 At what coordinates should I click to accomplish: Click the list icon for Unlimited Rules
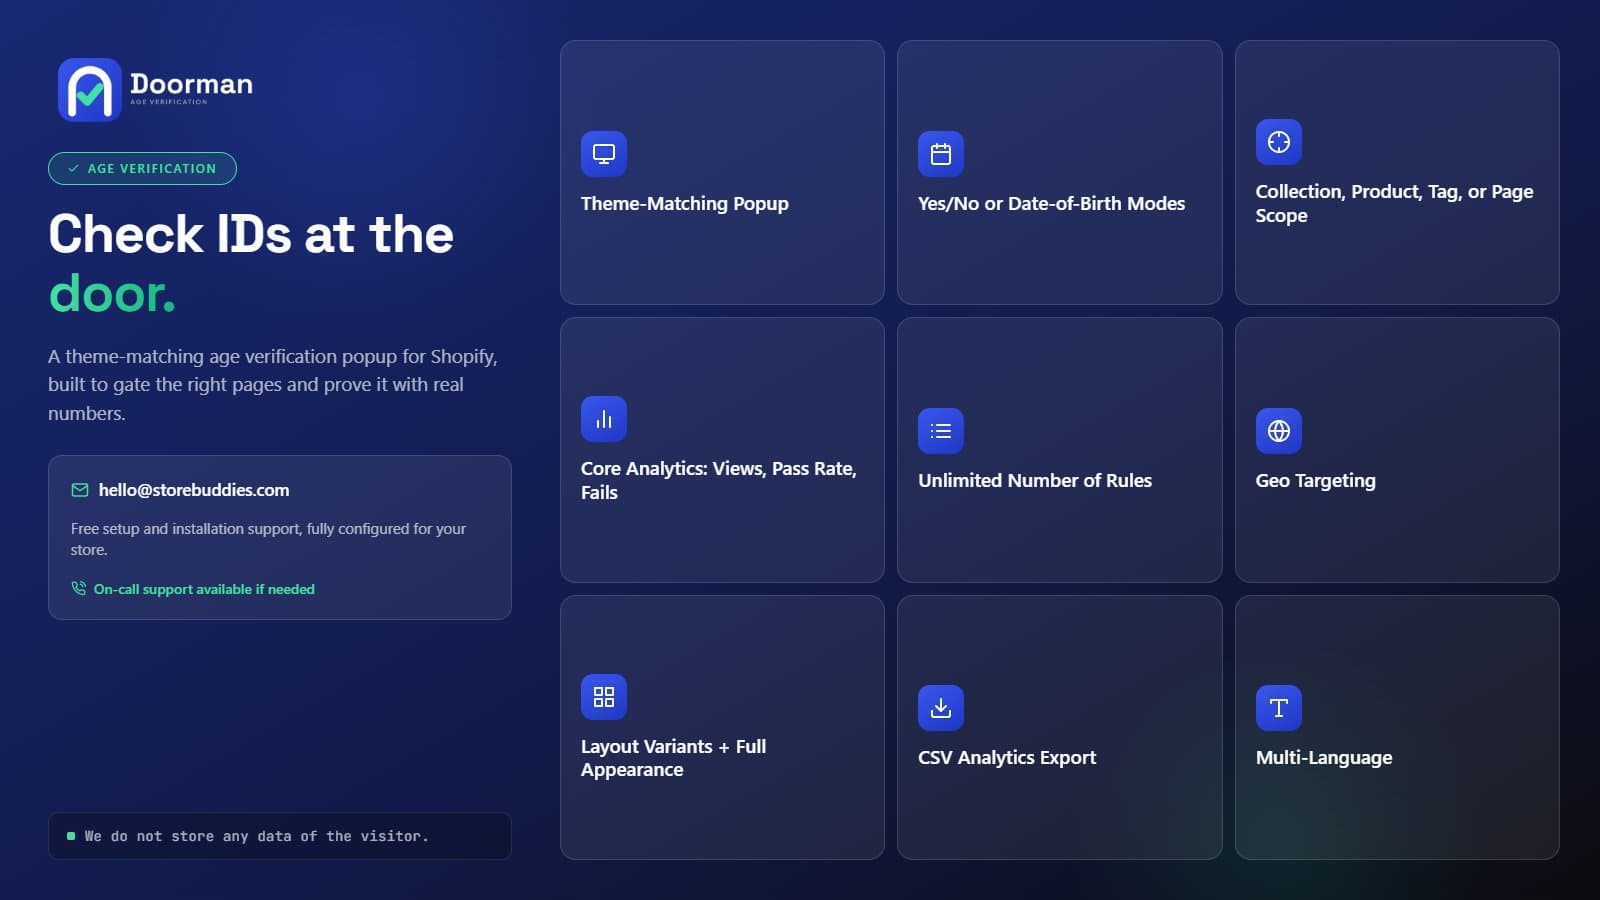point(941,431)
